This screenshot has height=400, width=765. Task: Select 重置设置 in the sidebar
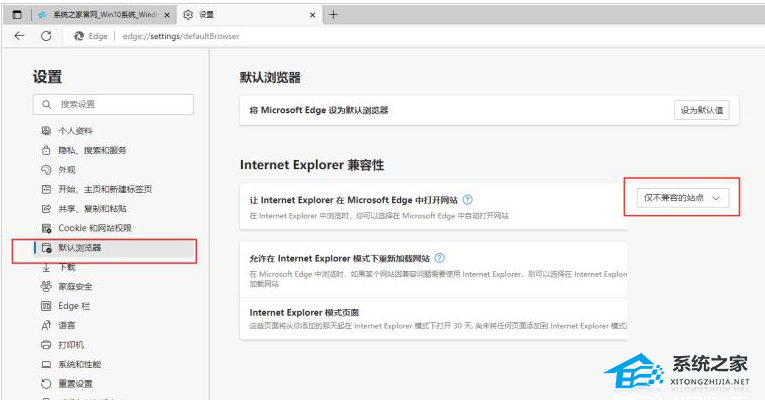[x=75, y=383]
